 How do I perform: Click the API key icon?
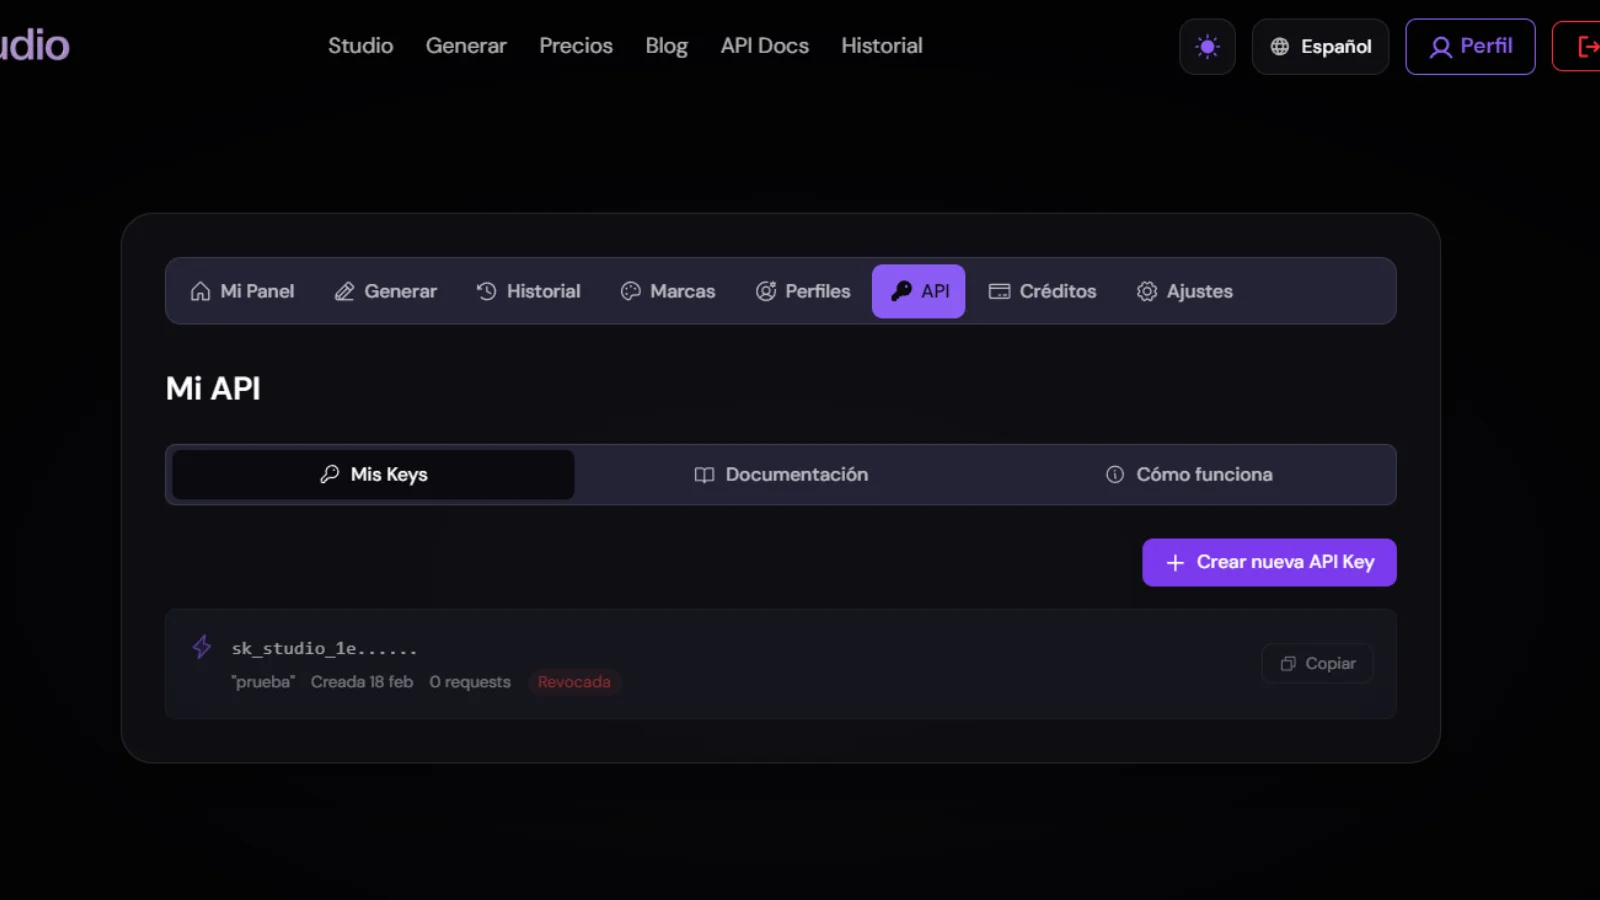pos(899,291)
